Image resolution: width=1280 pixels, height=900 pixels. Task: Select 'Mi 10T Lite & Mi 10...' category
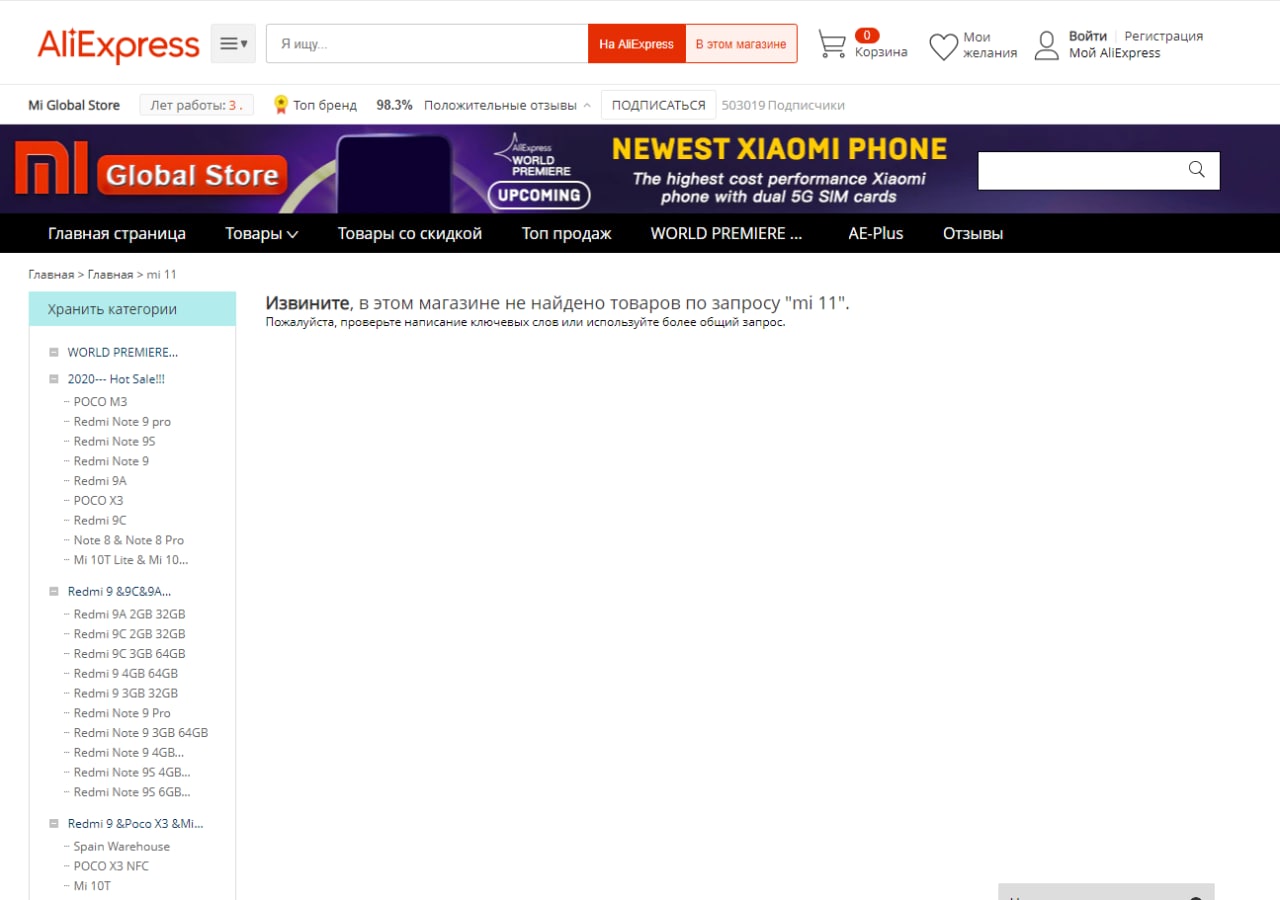(x=131, y=560)
